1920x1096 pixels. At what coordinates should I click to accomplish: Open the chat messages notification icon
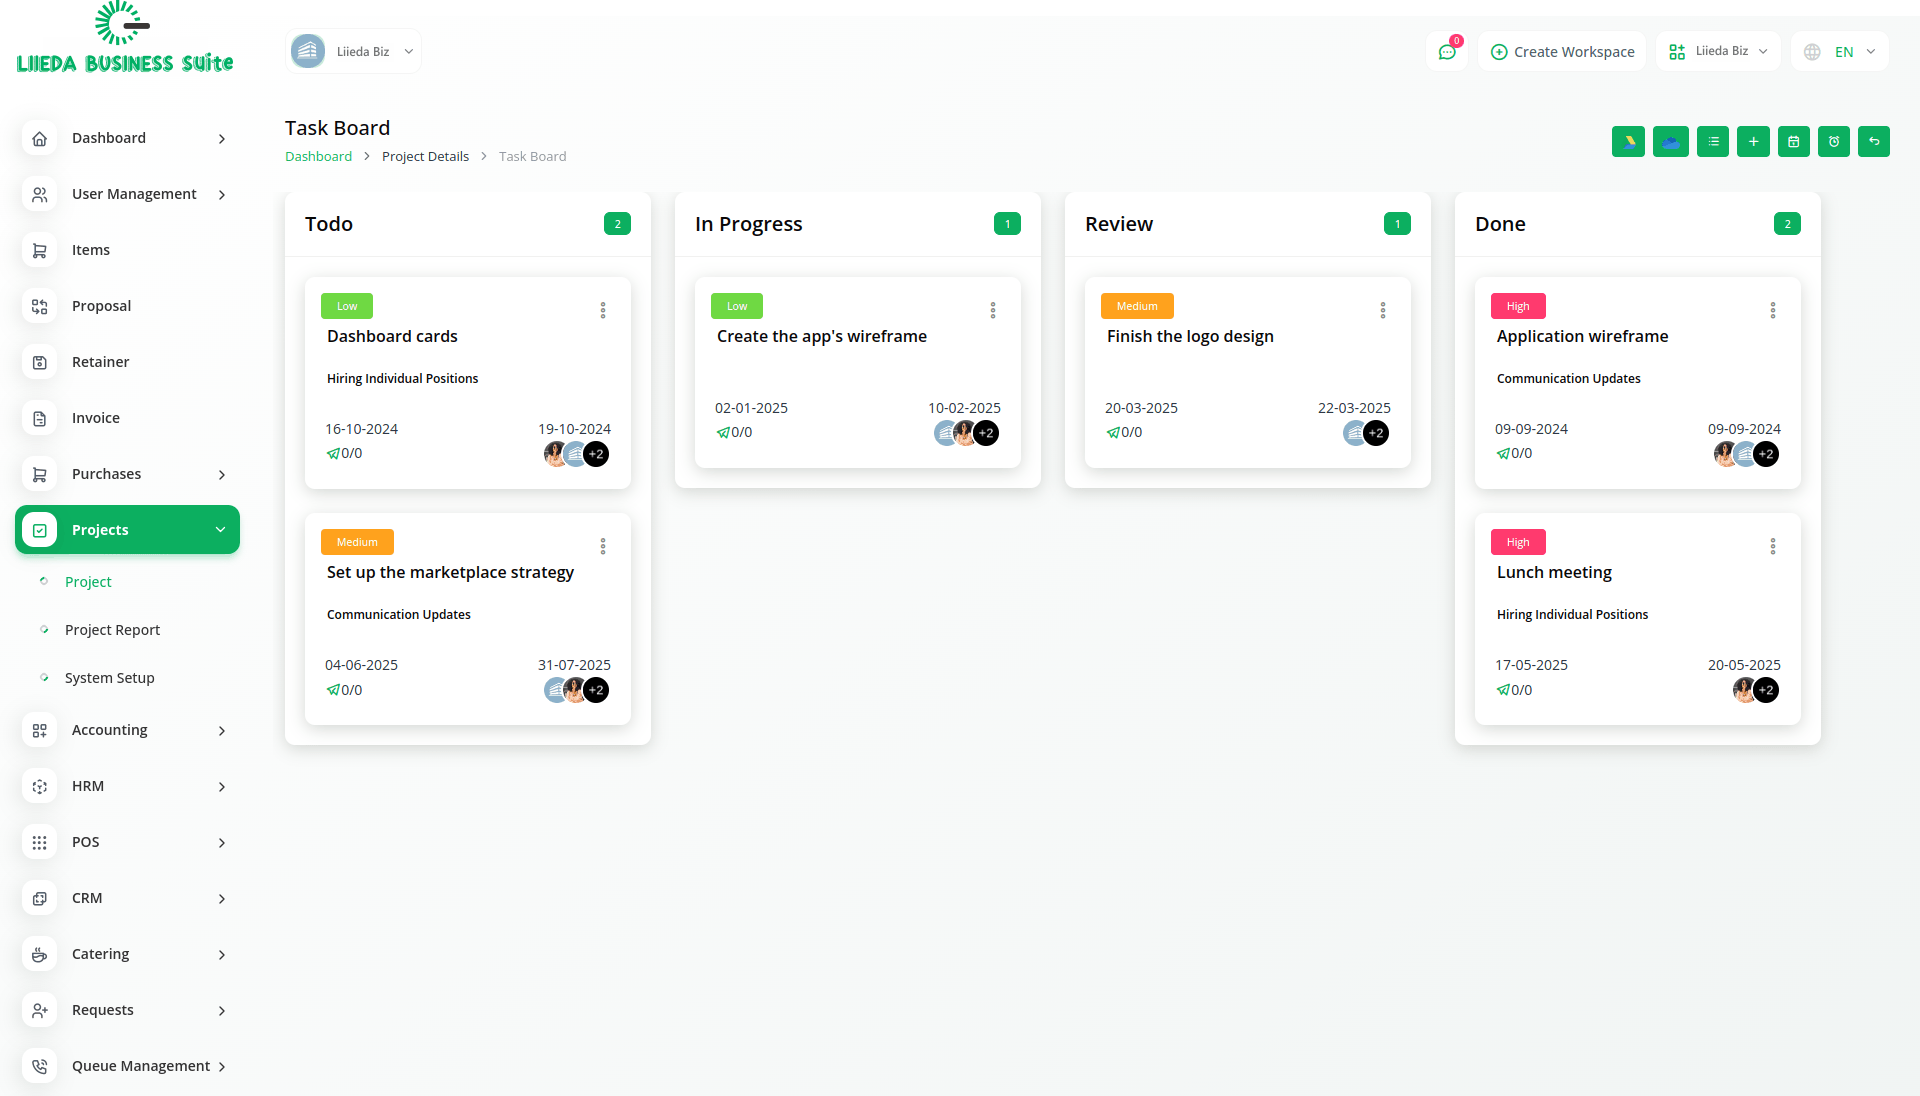tap(1447, 52)
